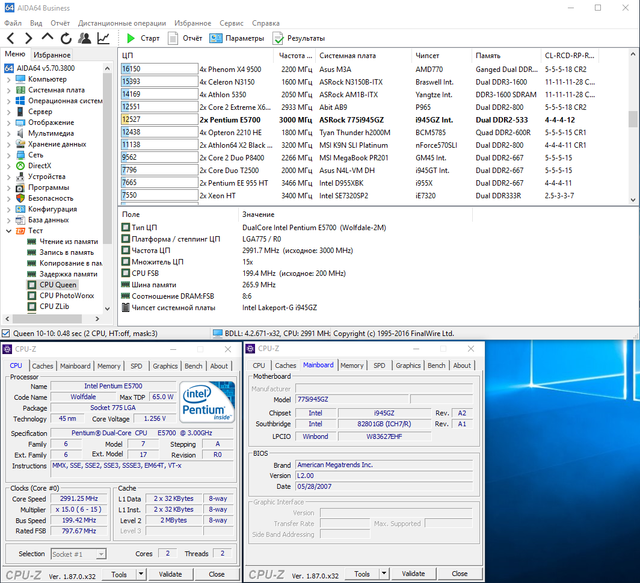Switch to the Избранное sidebar tab
Image resolution: width=640 pixels, height=583 pixels.
(x=52, y=55)
